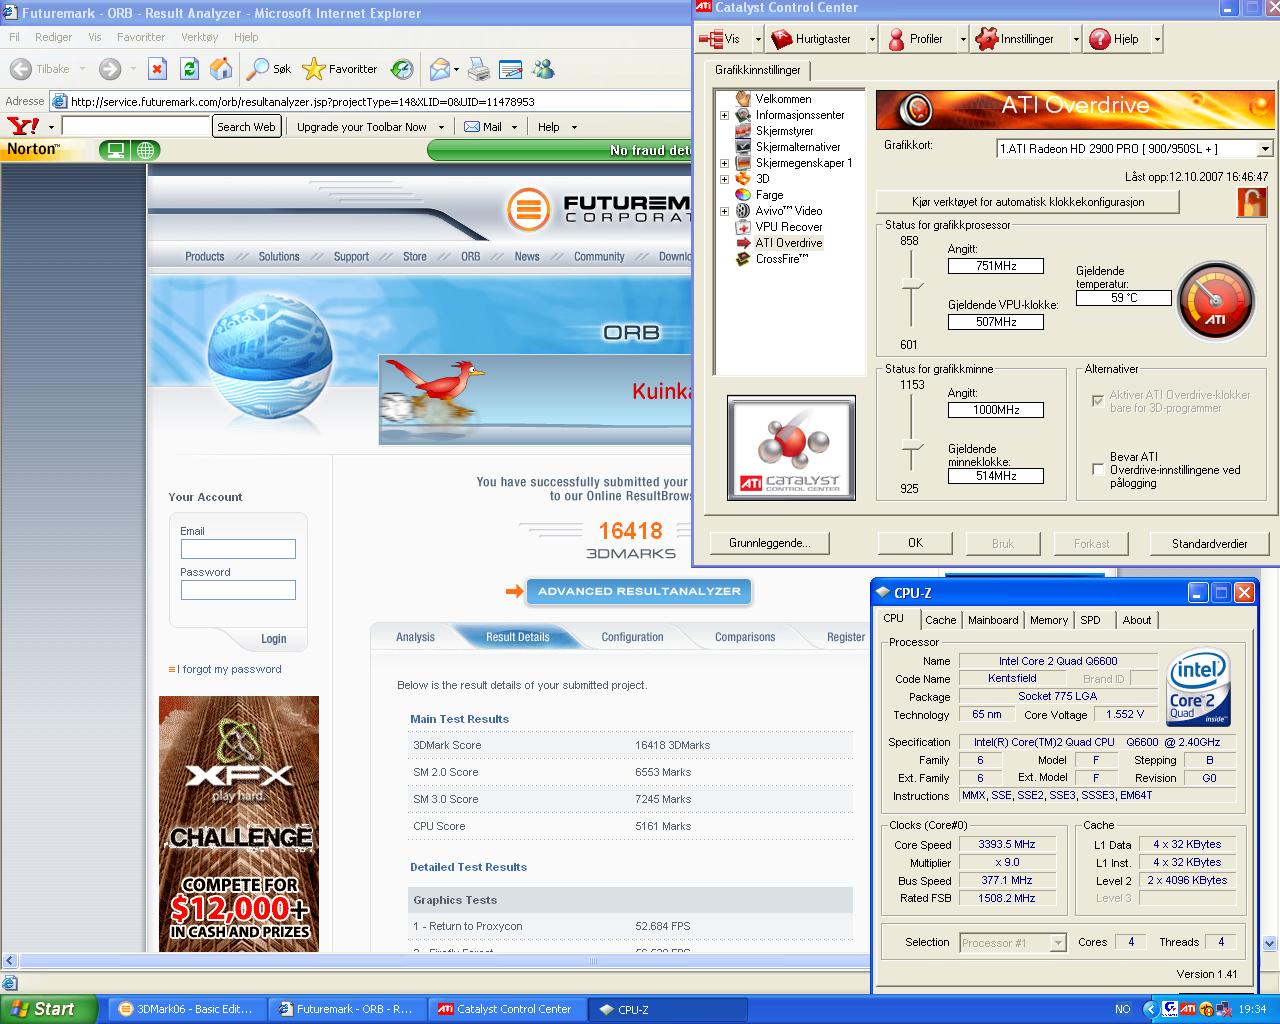
Task: Open Favoritter star in IE toolbar
Action: pos(340,69)
